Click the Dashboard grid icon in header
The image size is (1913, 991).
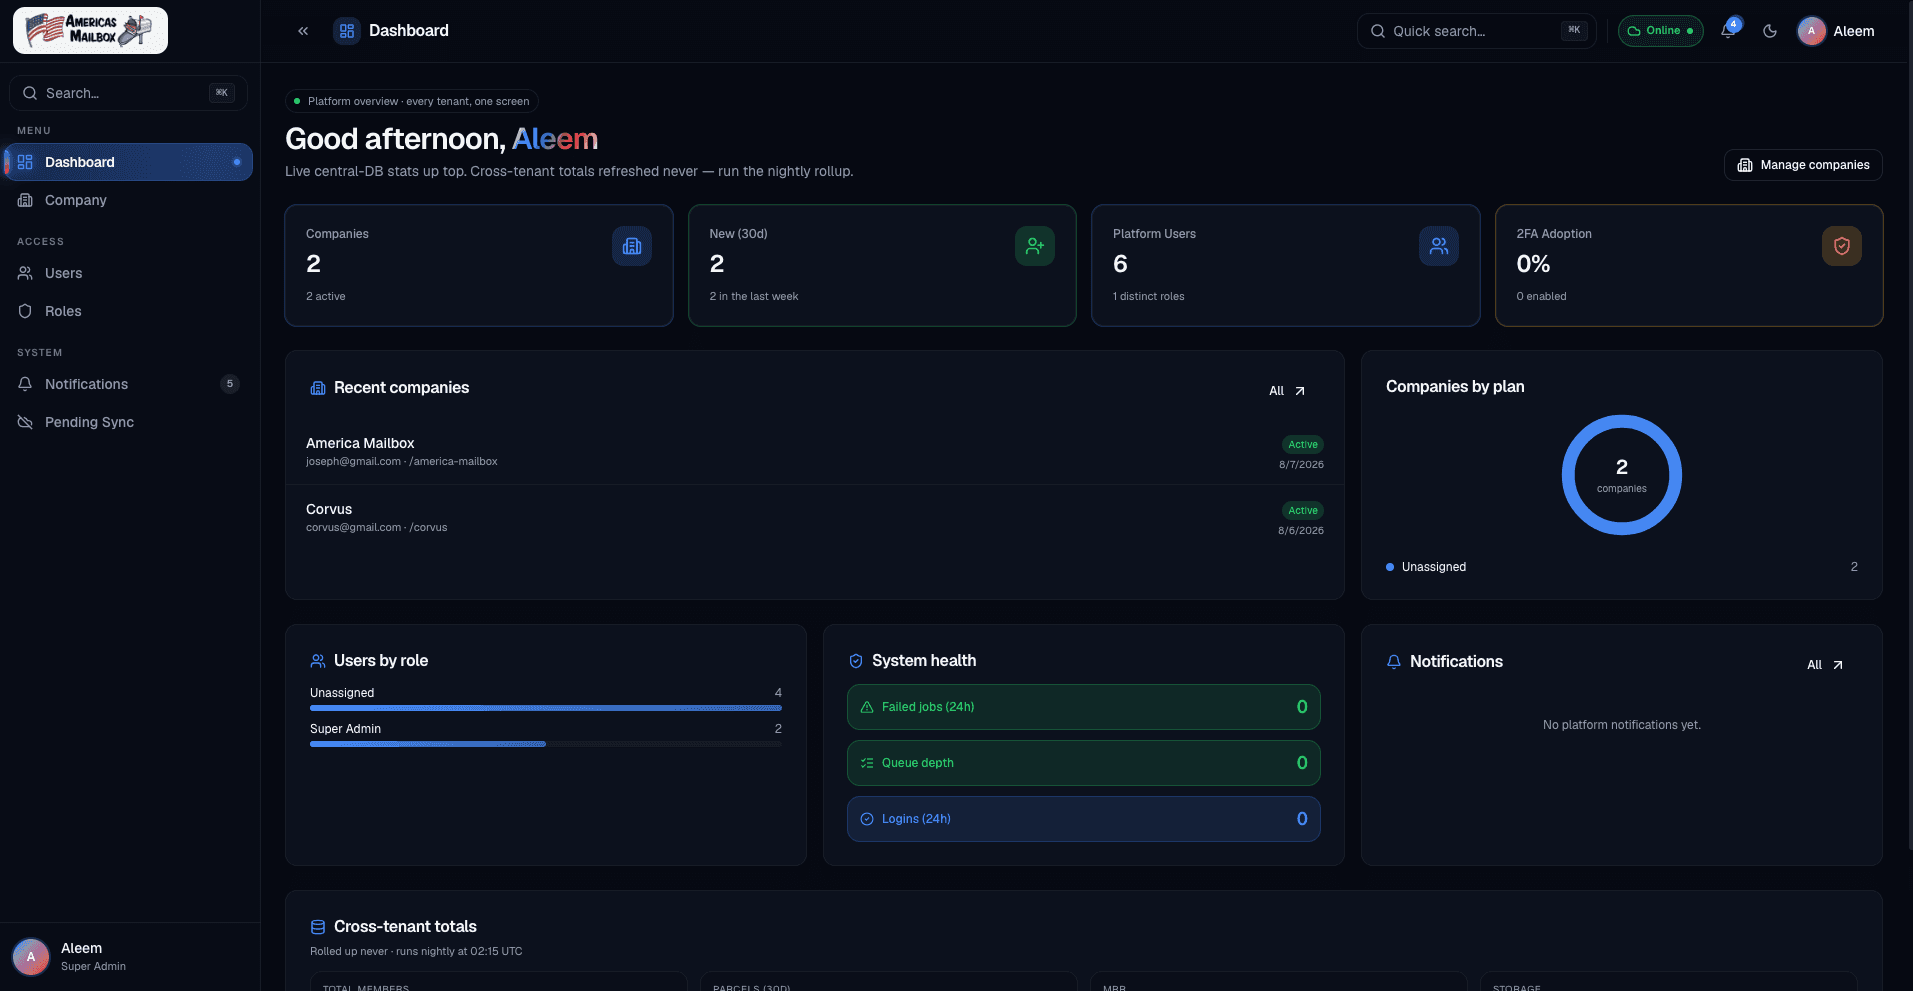347,31
